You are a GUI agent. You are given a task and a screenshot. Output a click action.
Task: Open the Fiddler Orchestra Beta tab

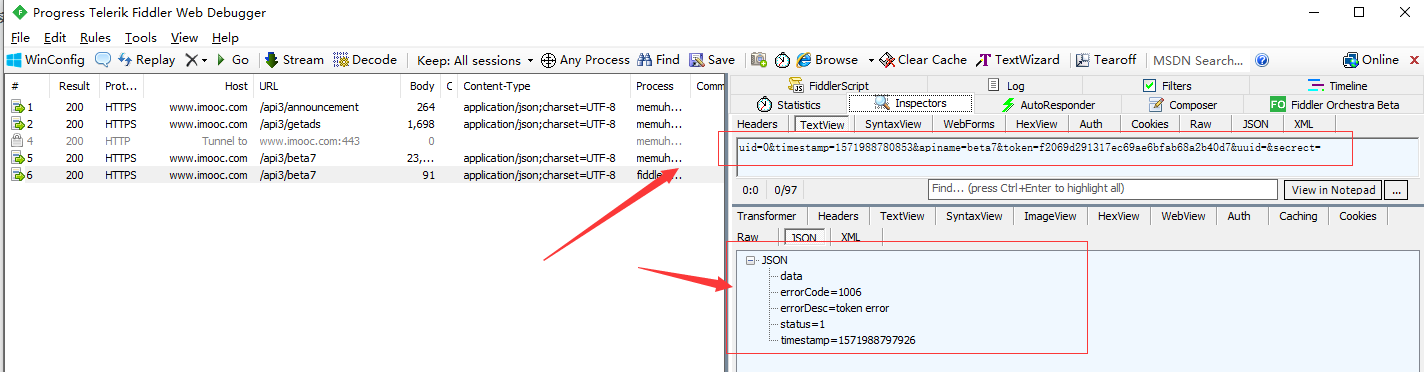tap(1335, 104)
